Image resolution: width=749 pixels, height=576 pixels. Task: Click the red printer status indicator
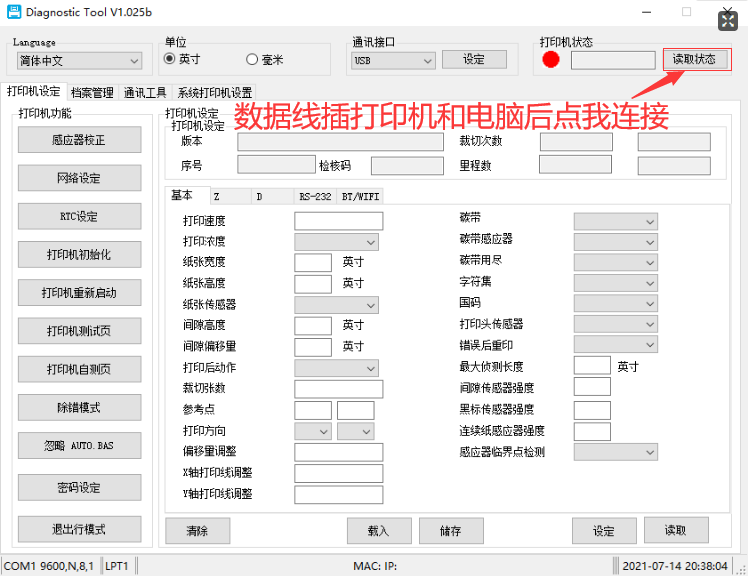(x=551, y=59)
